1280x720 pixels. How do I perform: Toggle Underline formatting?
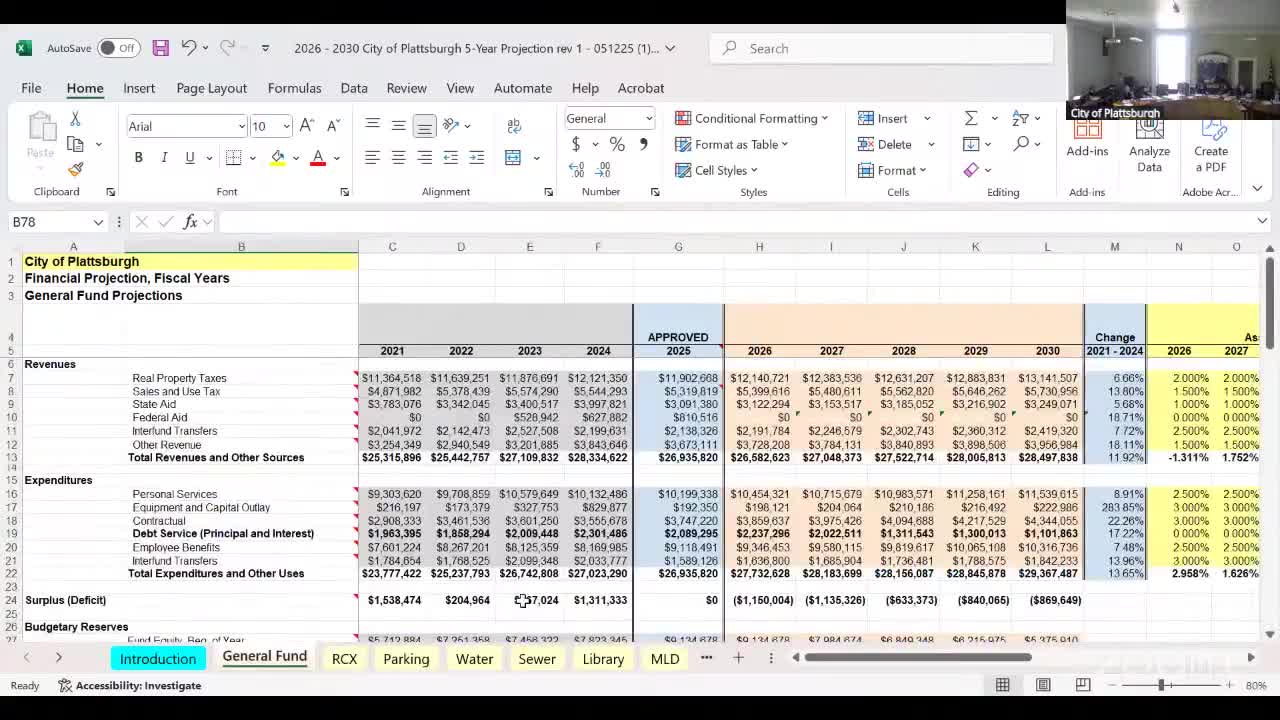[189, 157]
